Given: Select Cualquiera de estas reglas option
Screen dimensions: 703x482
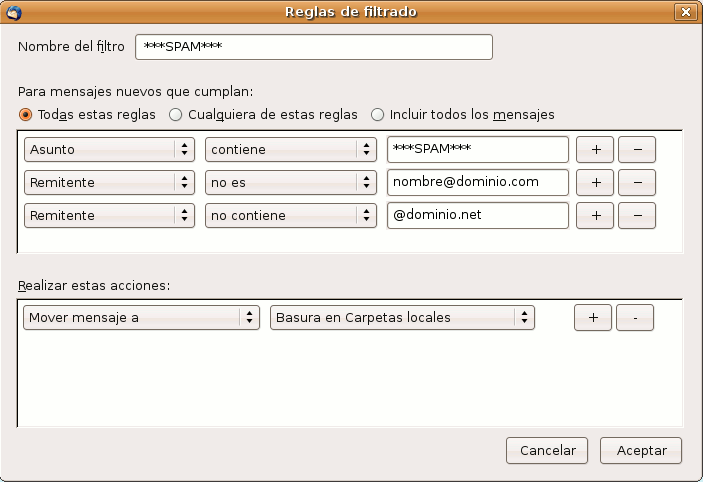Looking at the screenshot, I should coord(176,115).
